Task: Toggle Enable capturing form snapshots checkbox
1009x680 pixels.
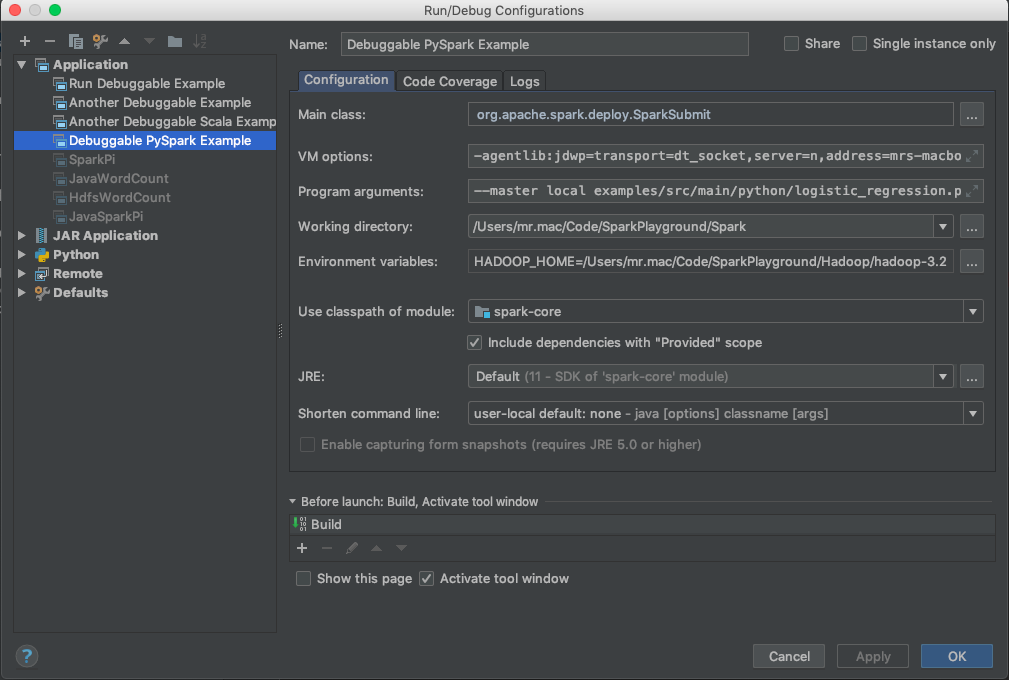Action: (x=308, y=445)
